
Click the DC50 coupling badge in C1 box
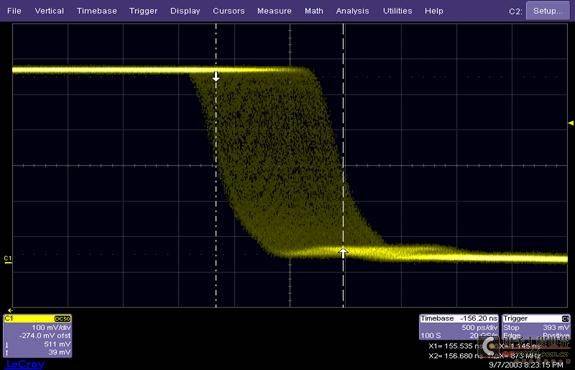(62, 319)
